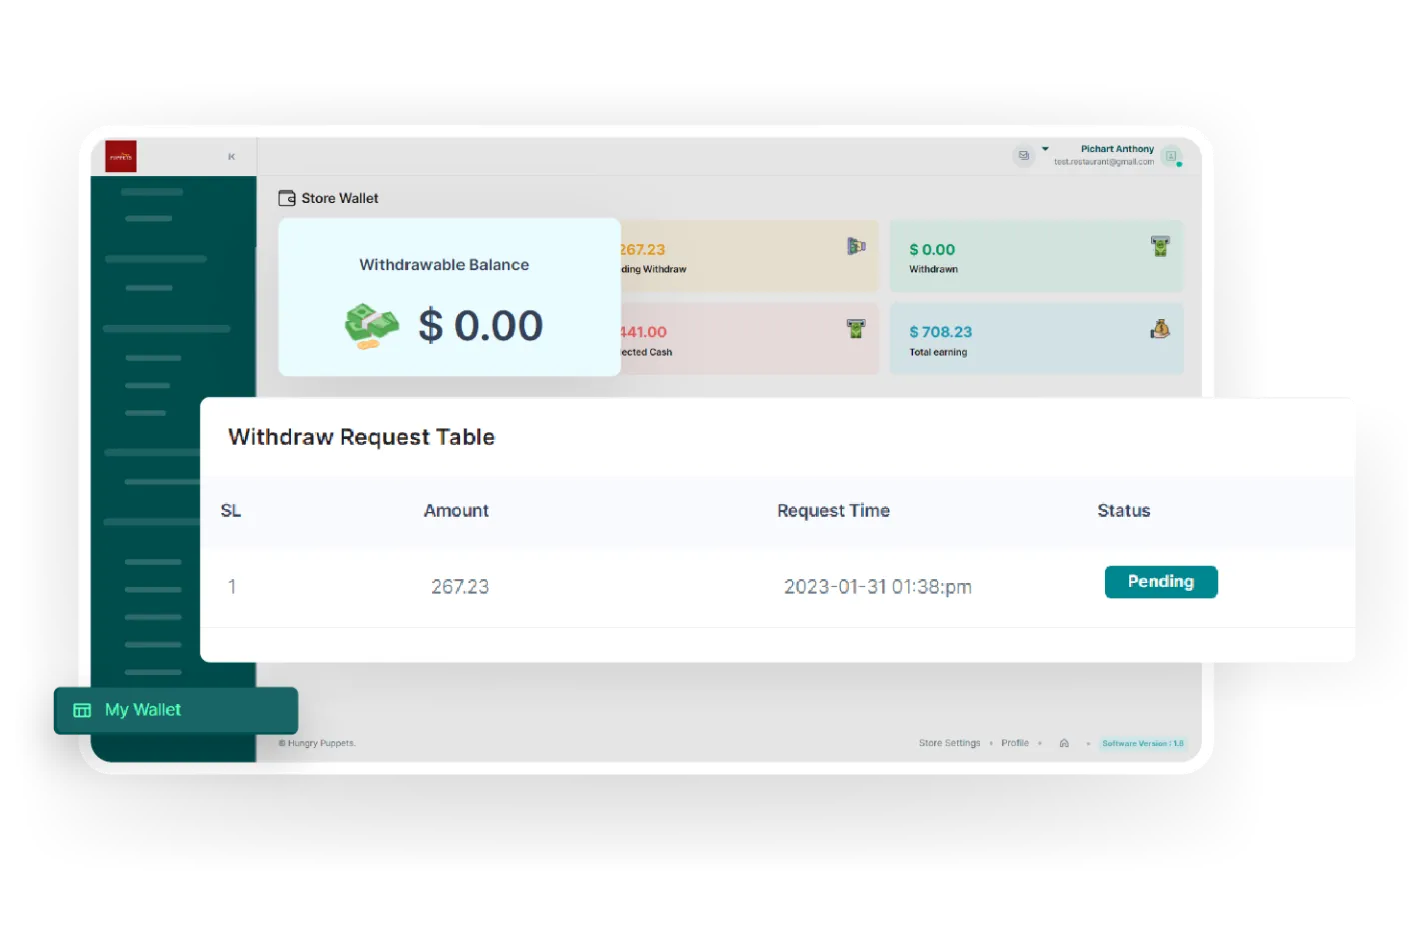Image resolution: width=1409 pixels, height=952 pixels.
Task: Click the user avatar icon
Action: (x=1171, y=156)
